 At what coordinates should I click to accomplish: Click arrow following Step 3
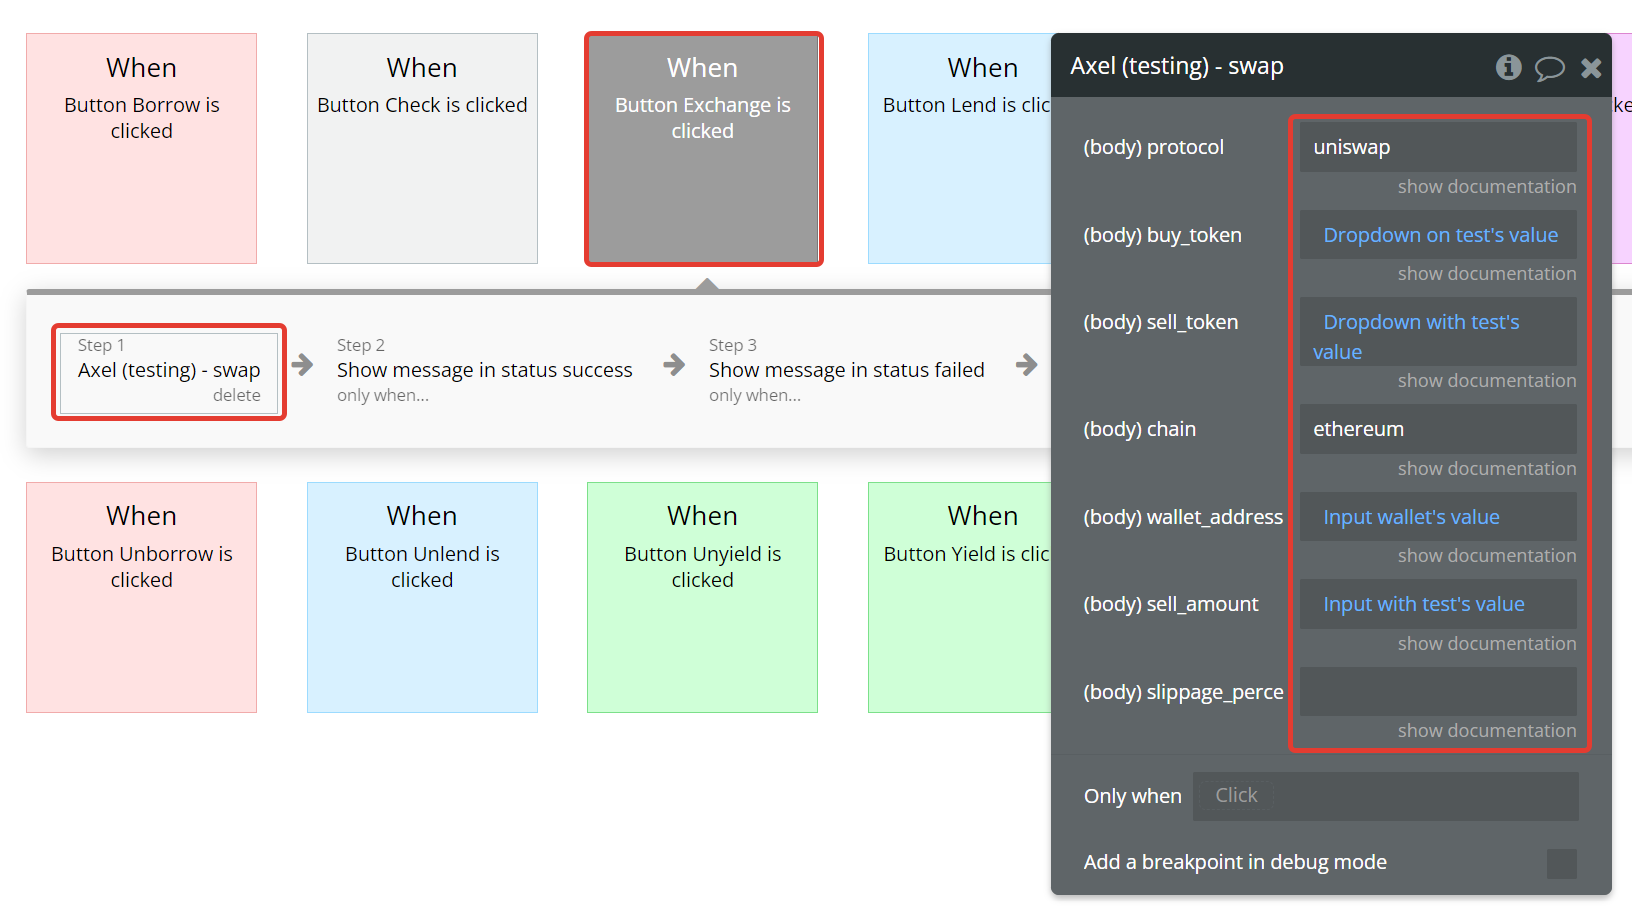coord(1026,365)
